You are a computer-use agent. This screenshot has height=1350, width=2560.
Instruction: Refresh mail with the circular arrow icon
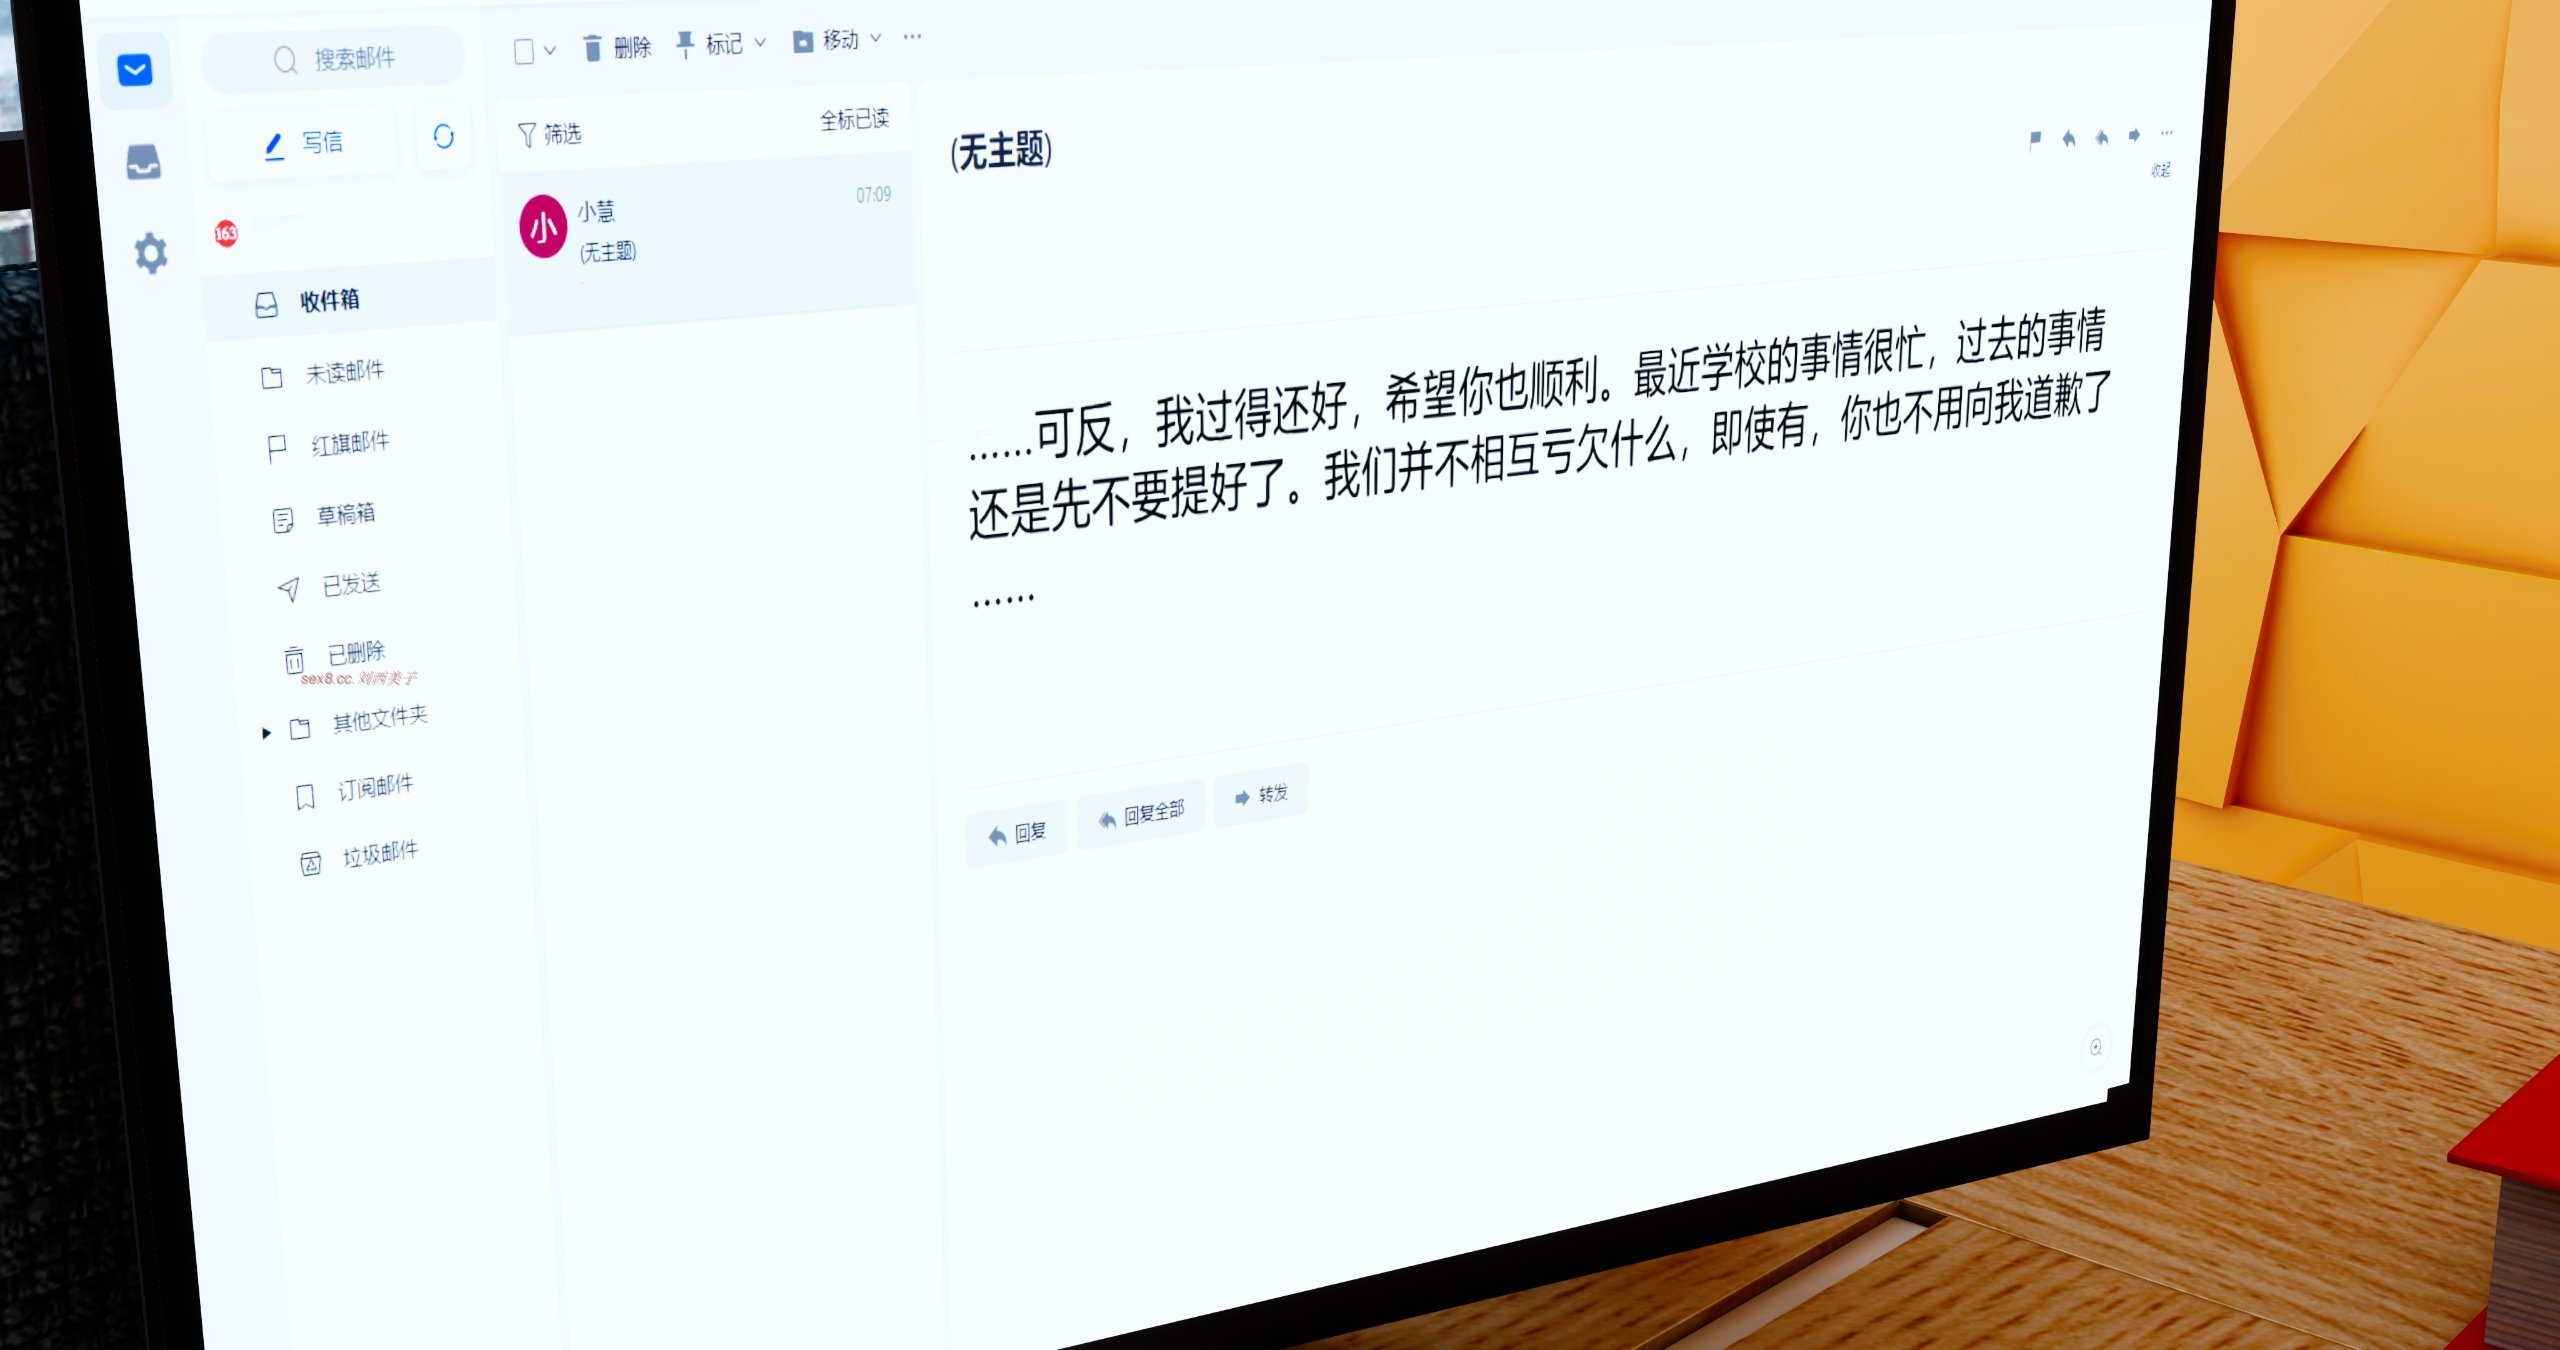coord(443,136)
